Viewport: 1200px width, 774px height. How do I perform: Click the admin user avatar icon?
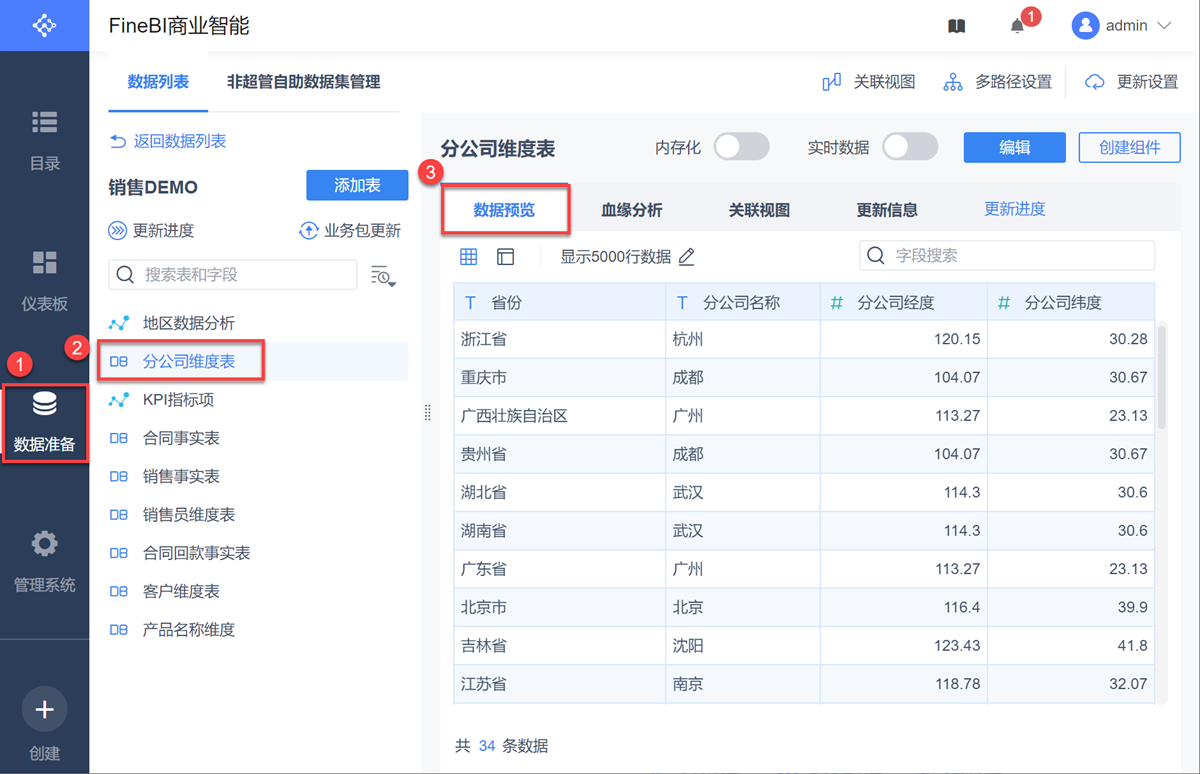pos(1085,26)
